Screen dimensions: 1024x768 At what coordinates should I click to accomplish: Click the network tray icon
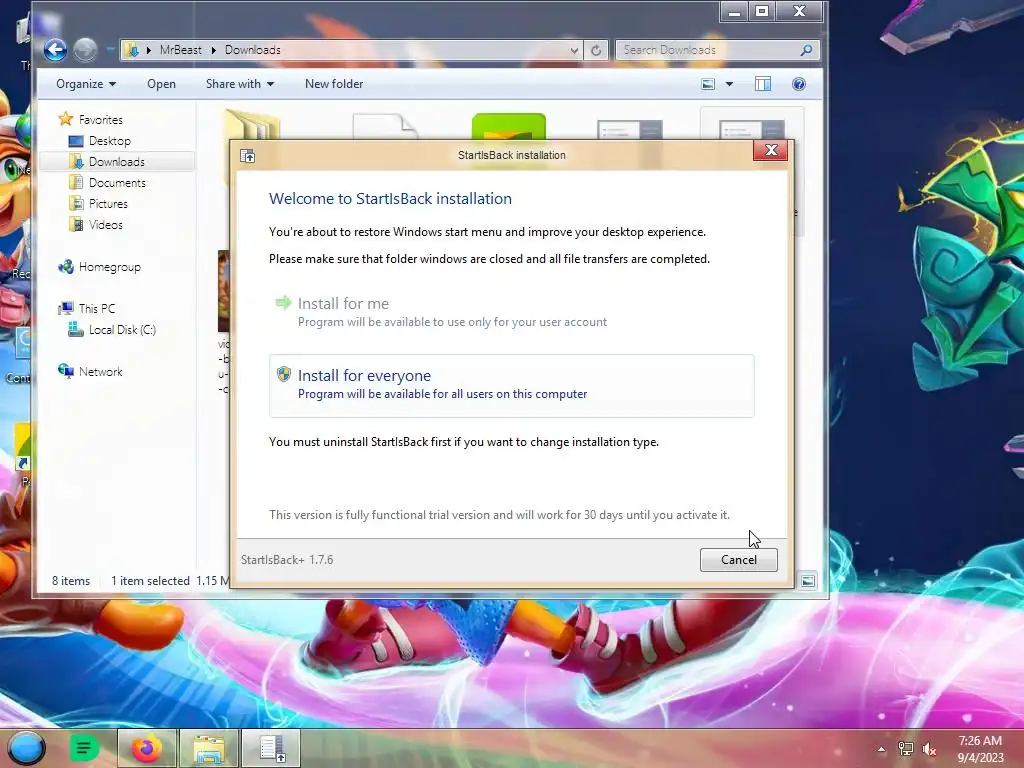pyautogui.click(x=906, y=749)
